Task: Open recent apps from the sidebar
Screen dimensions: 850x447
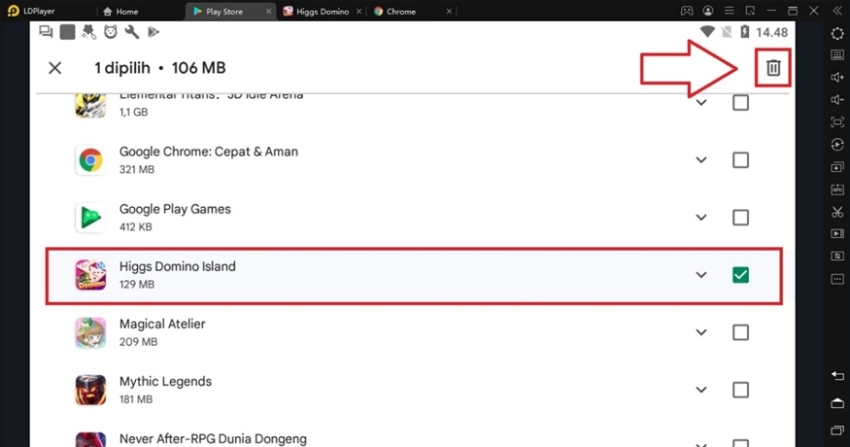Action: point(837,430)
